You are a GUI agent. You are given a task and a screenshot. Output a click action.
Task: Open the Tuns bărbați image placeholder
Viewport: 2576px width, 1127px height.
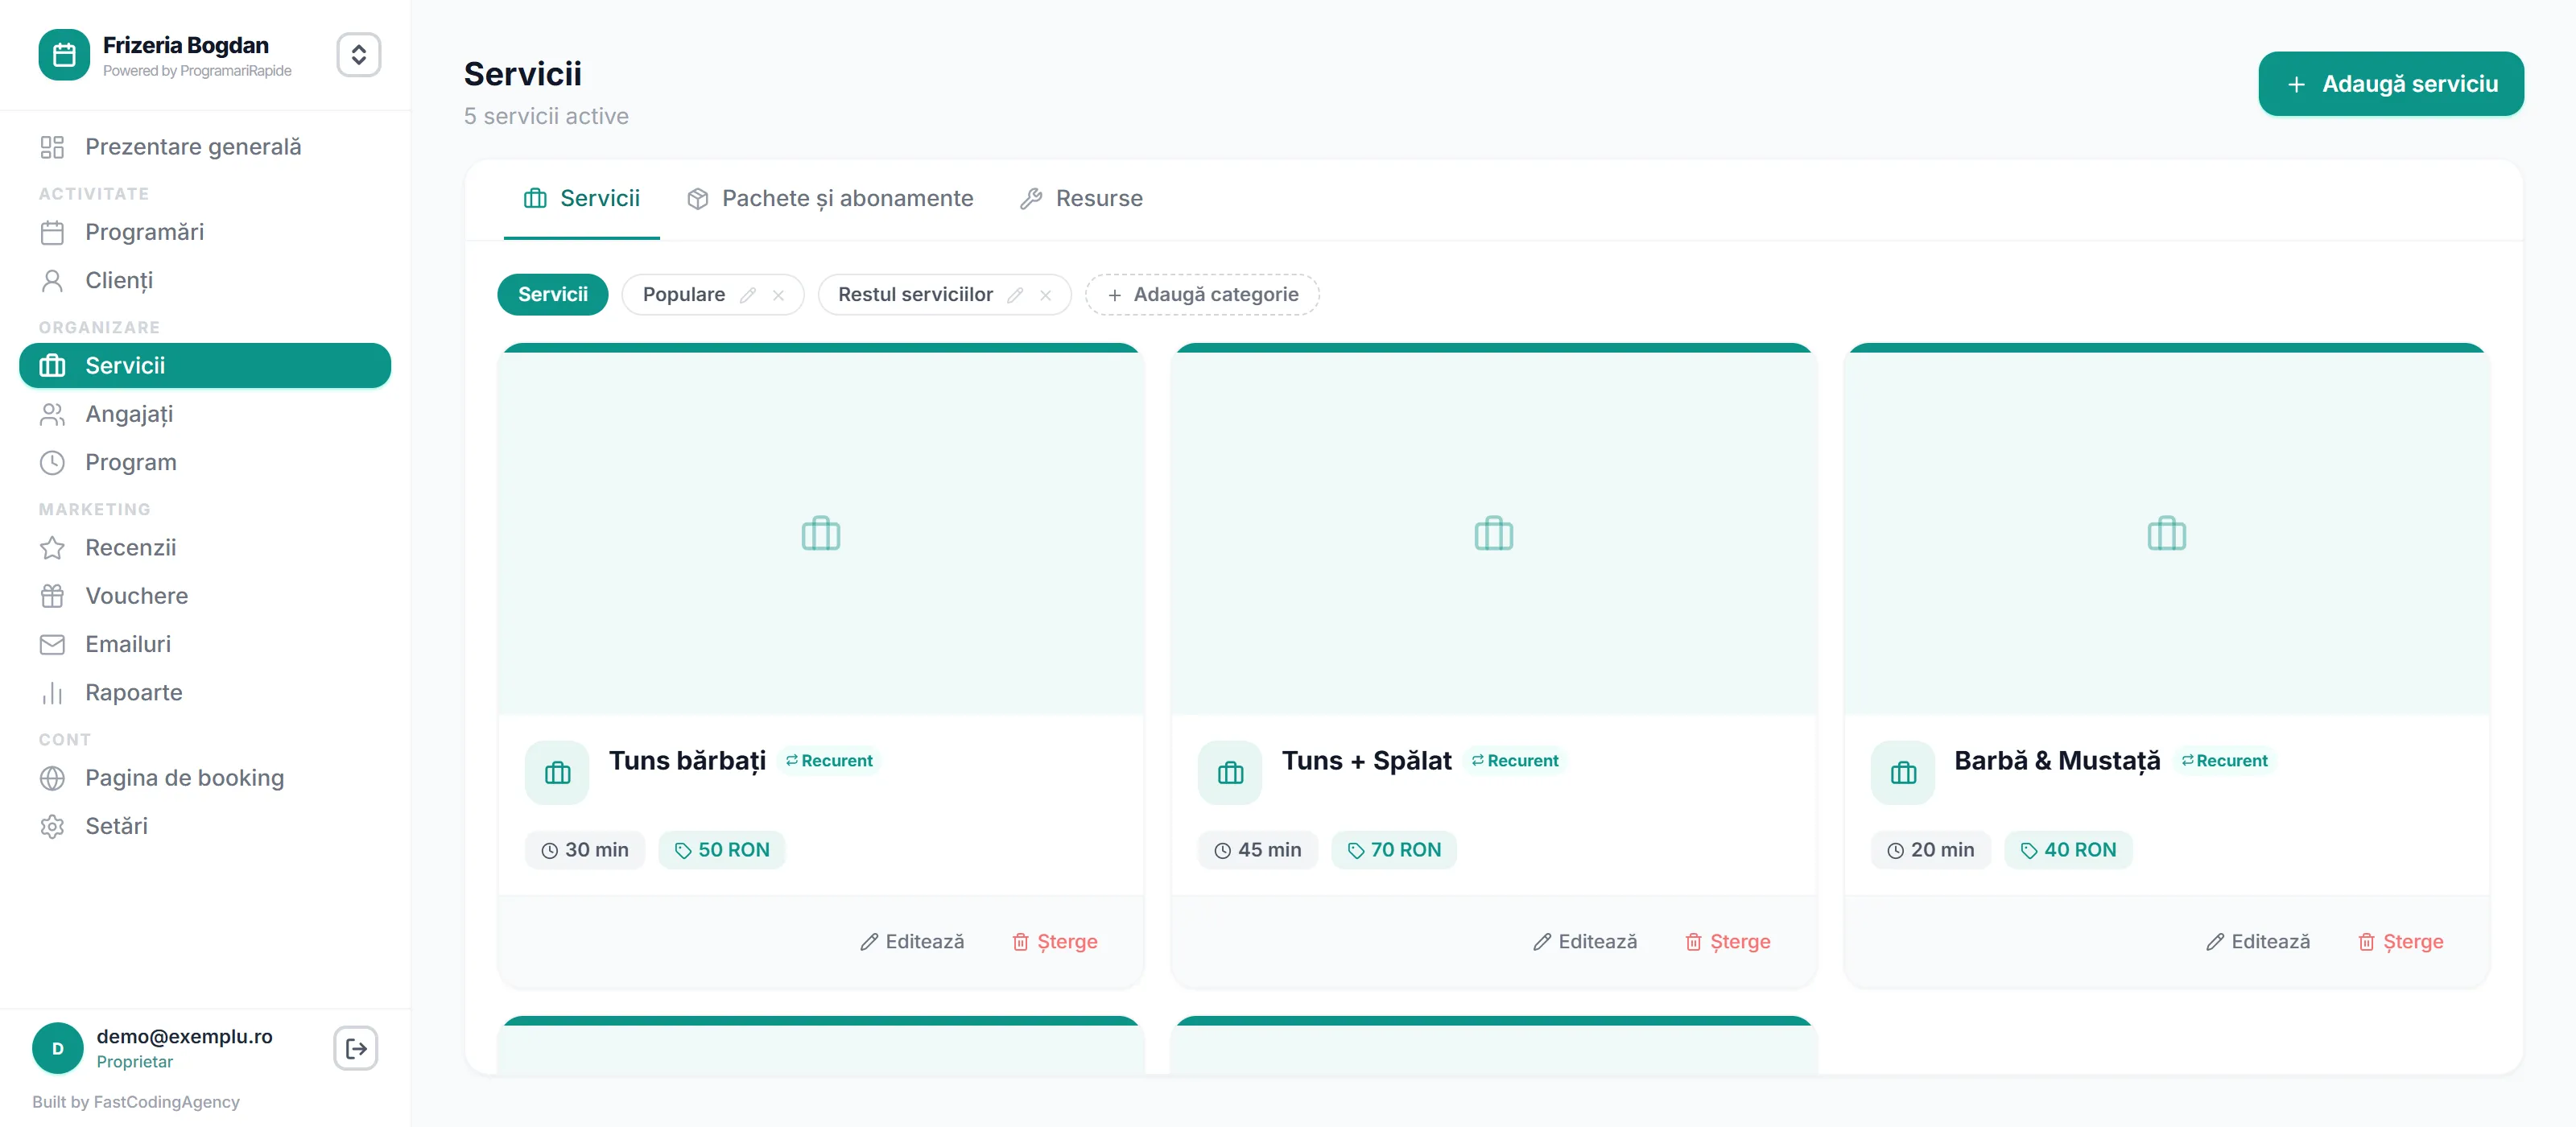pyautogui.click(x=821, y=533)
